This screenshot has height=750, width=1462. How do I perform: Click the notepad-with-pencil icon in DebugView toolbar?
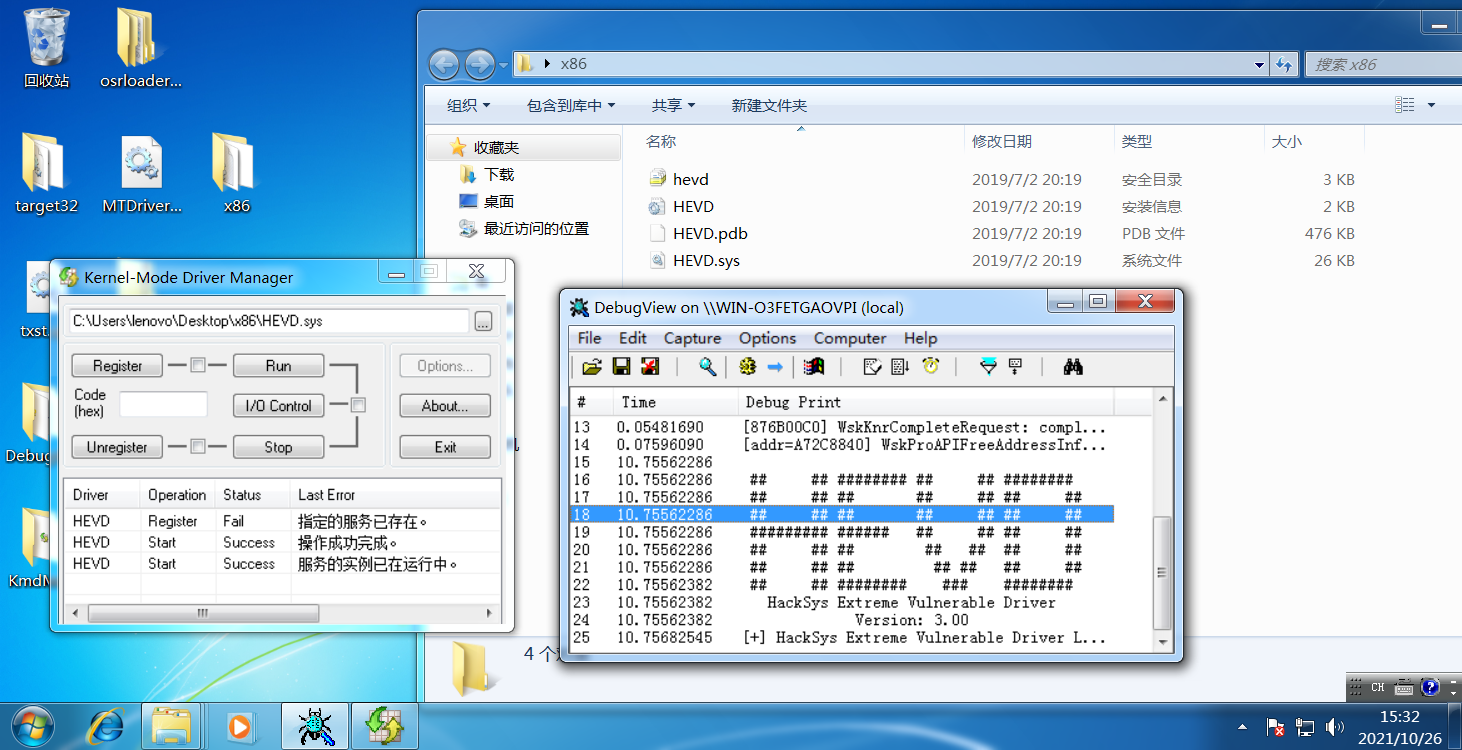coord(872,367)
